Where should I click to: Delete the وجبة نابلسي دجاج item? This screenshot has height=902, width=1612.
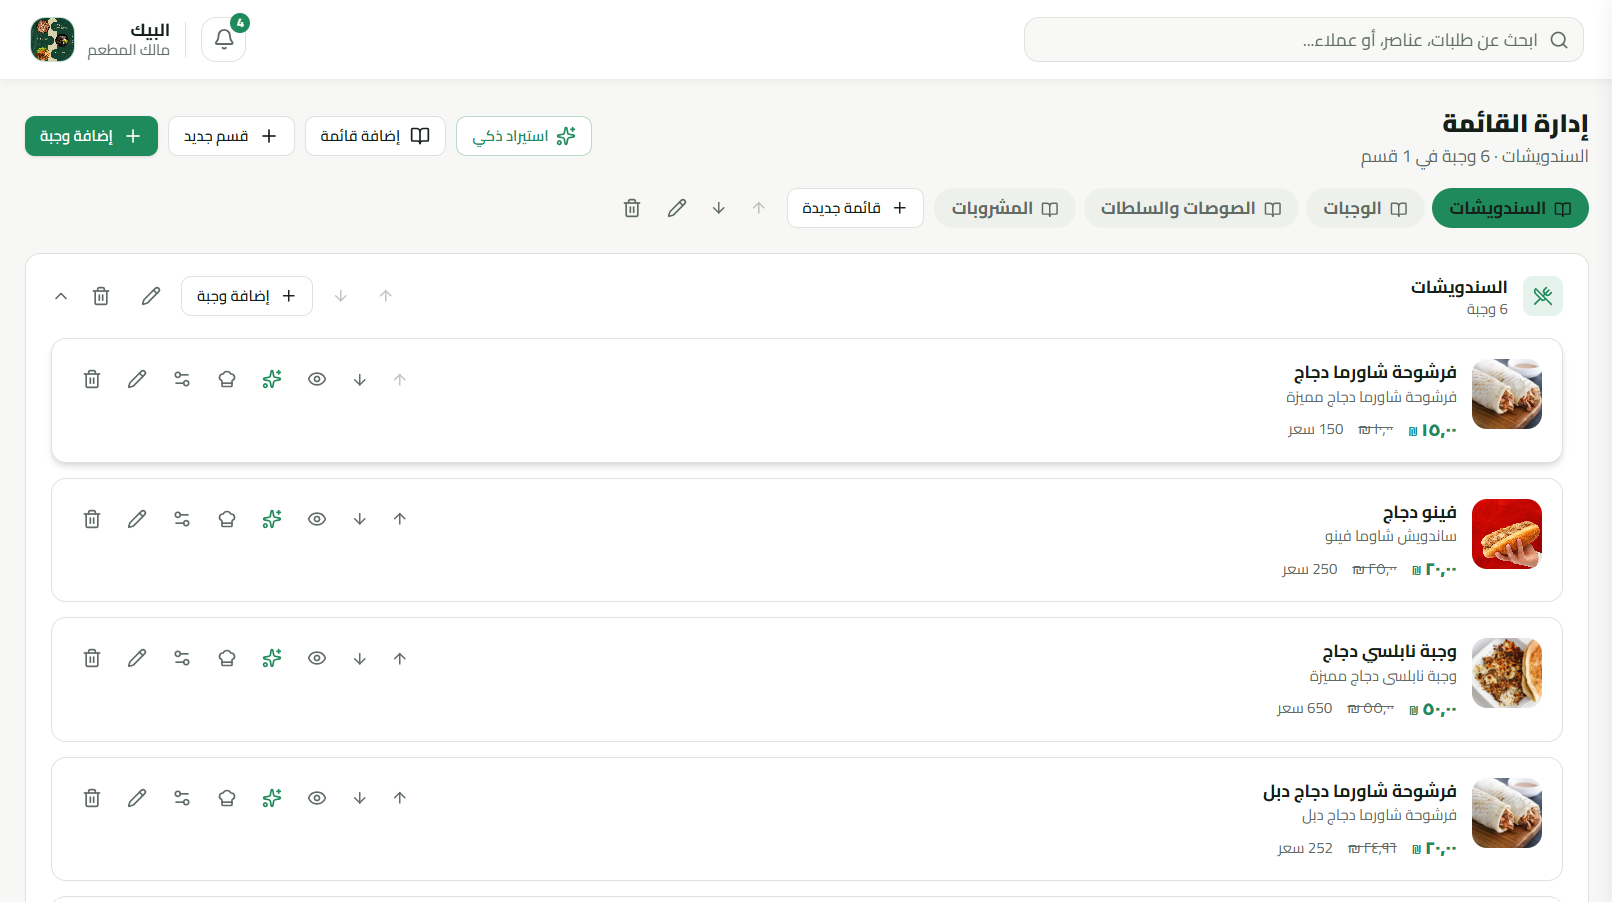[92, 658]
